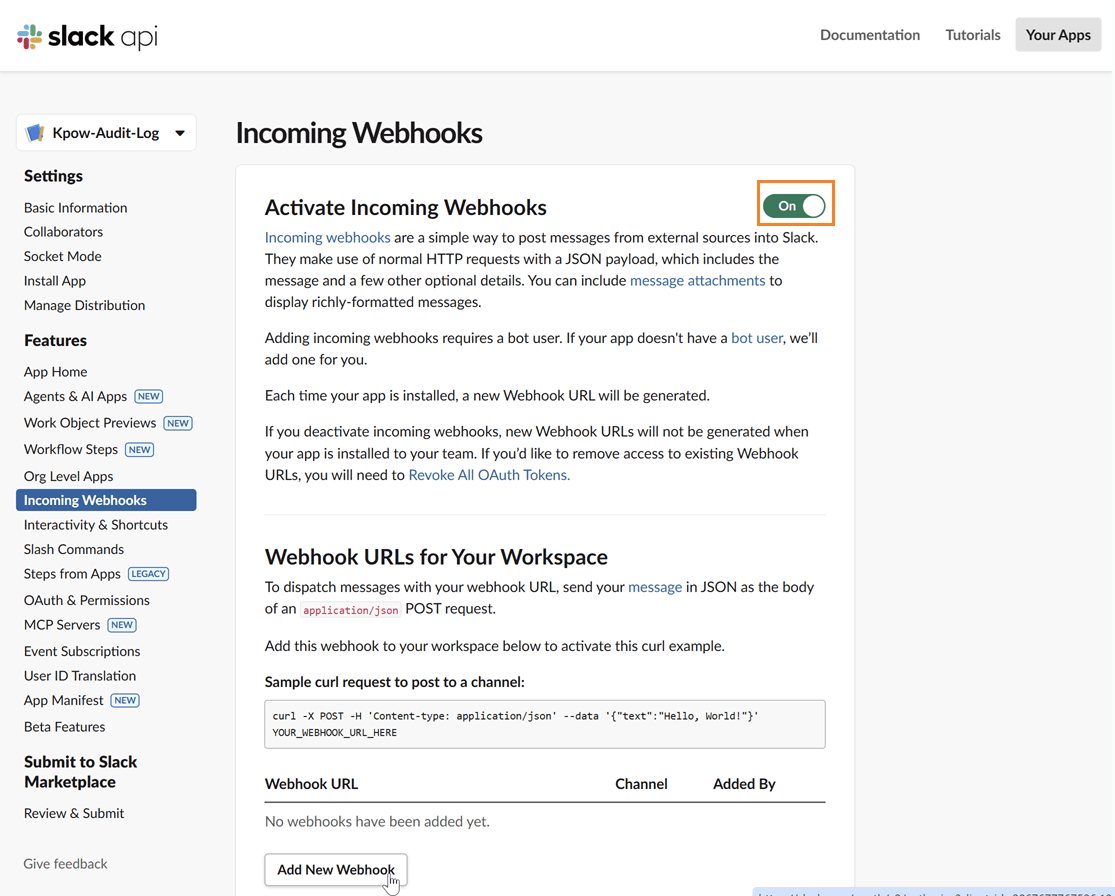1115x896 pixels.
Task: Open the App Home feature page
Action: 55,372
